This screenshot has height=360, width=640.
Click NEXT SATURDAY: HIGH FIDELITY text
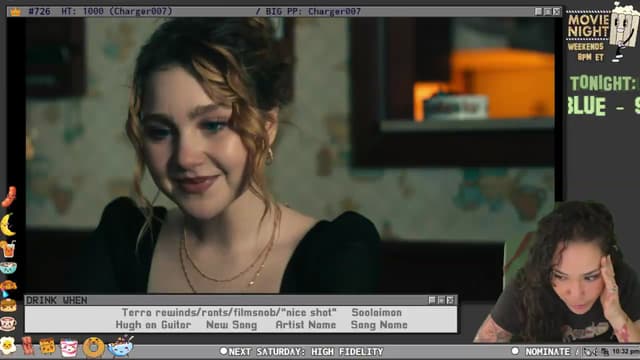pyautogui.click(x=306, y=351)
